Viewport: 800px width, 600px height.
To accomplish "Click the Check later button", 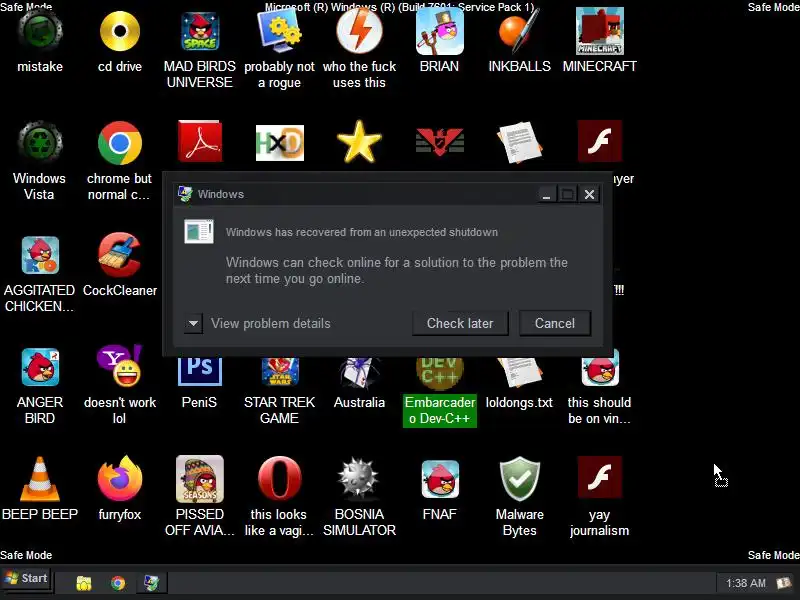I will 460,323.
